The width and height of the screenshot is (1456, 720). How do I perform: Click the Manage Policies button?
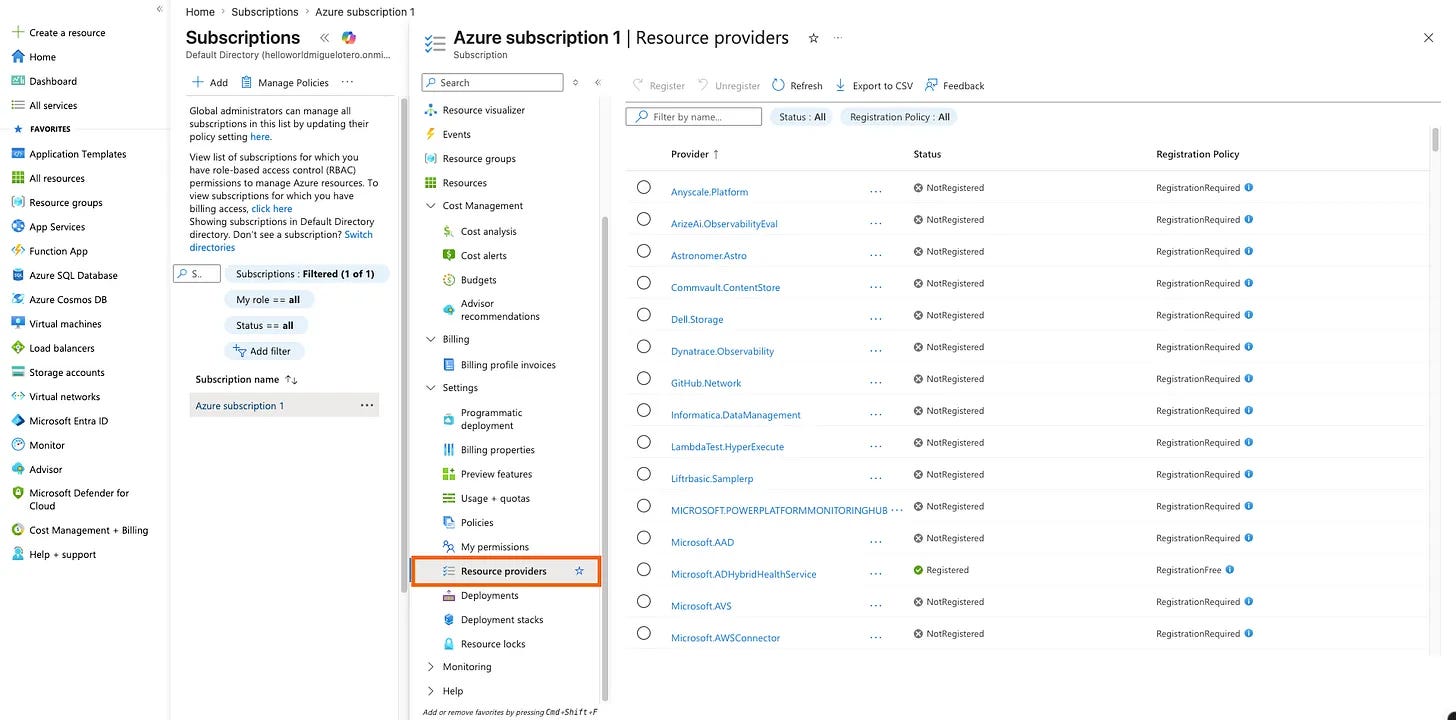pyautogui.click(x=283, y=82)
